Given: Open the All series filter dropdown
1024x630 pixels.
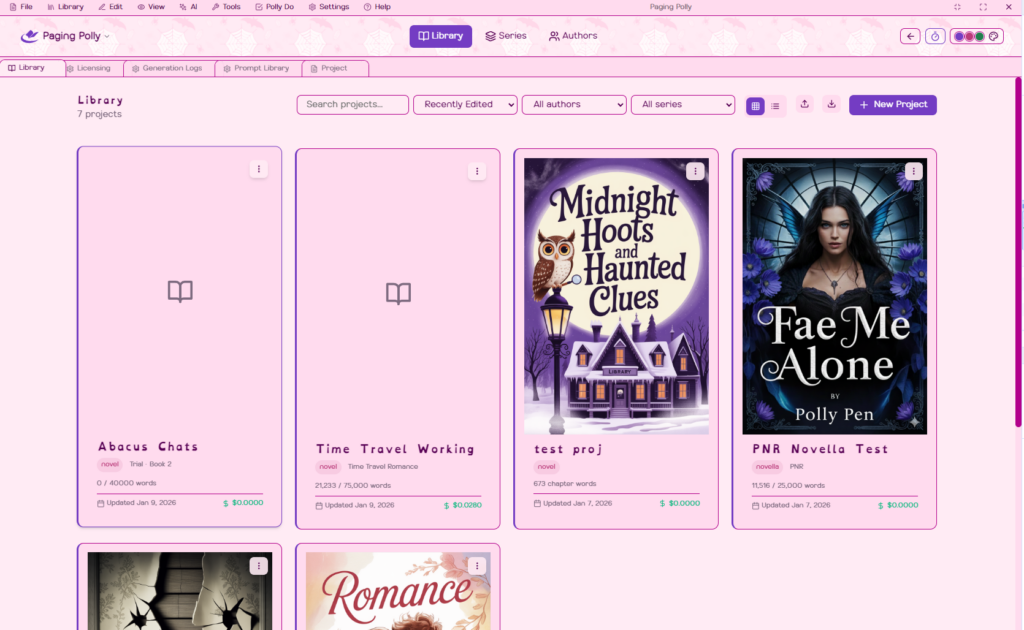Looking at the screenshot, I should coord(682,104).
